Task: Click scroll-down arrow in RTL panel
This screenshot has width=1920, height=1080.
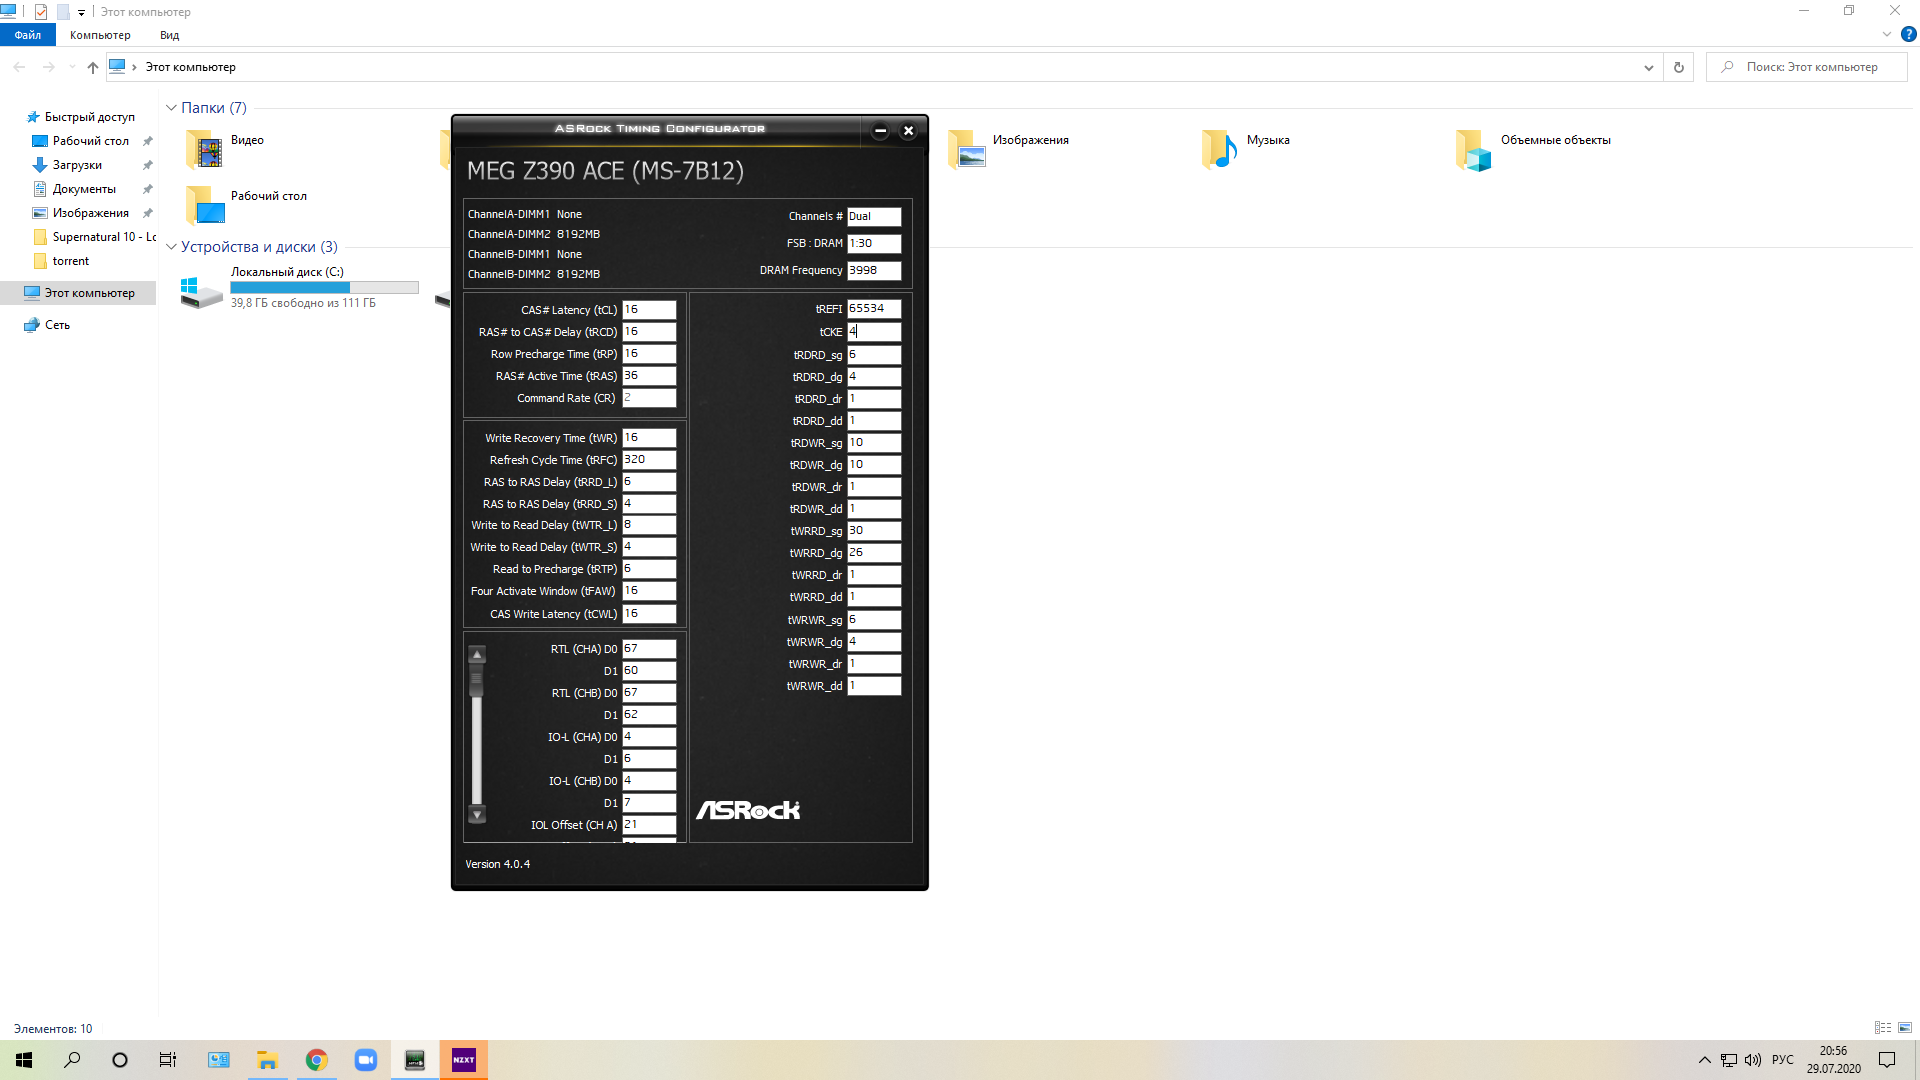Action: click(477, 815)
